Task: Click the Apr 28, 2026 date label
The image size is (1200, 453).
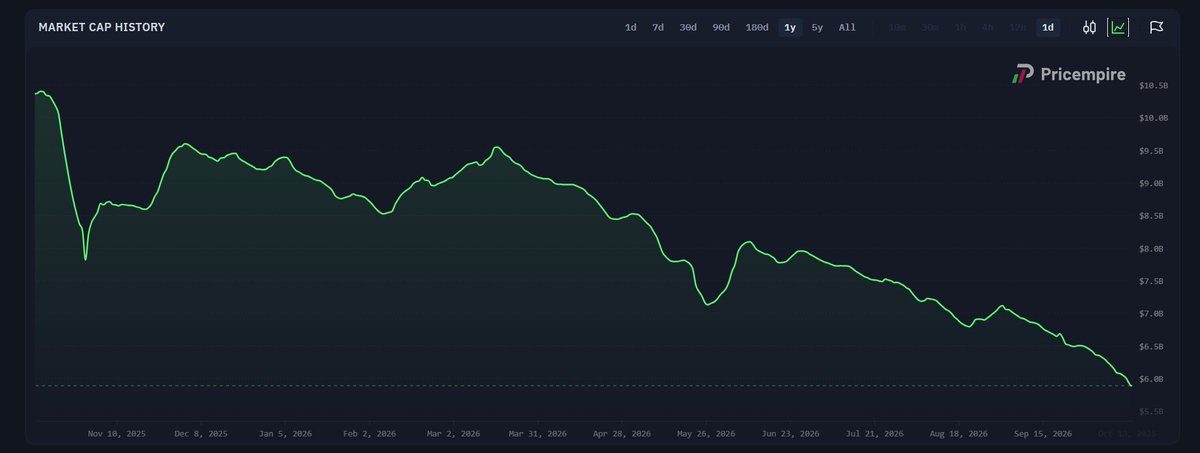Action: click(622, 434)
